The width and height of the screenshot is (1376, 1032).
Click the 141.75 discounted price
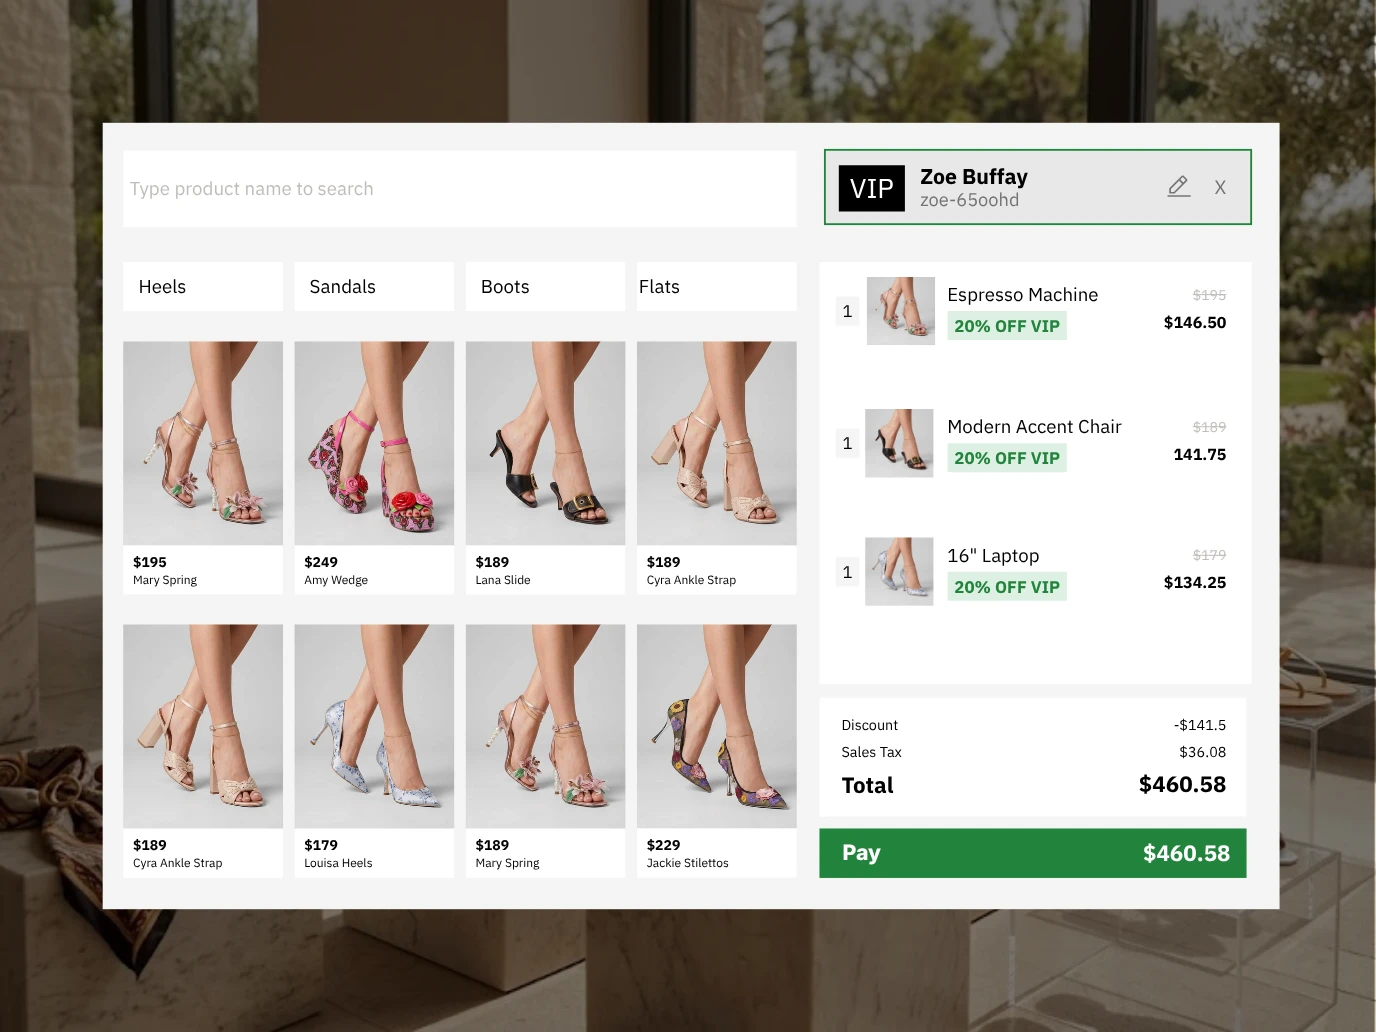point(1200,454)
